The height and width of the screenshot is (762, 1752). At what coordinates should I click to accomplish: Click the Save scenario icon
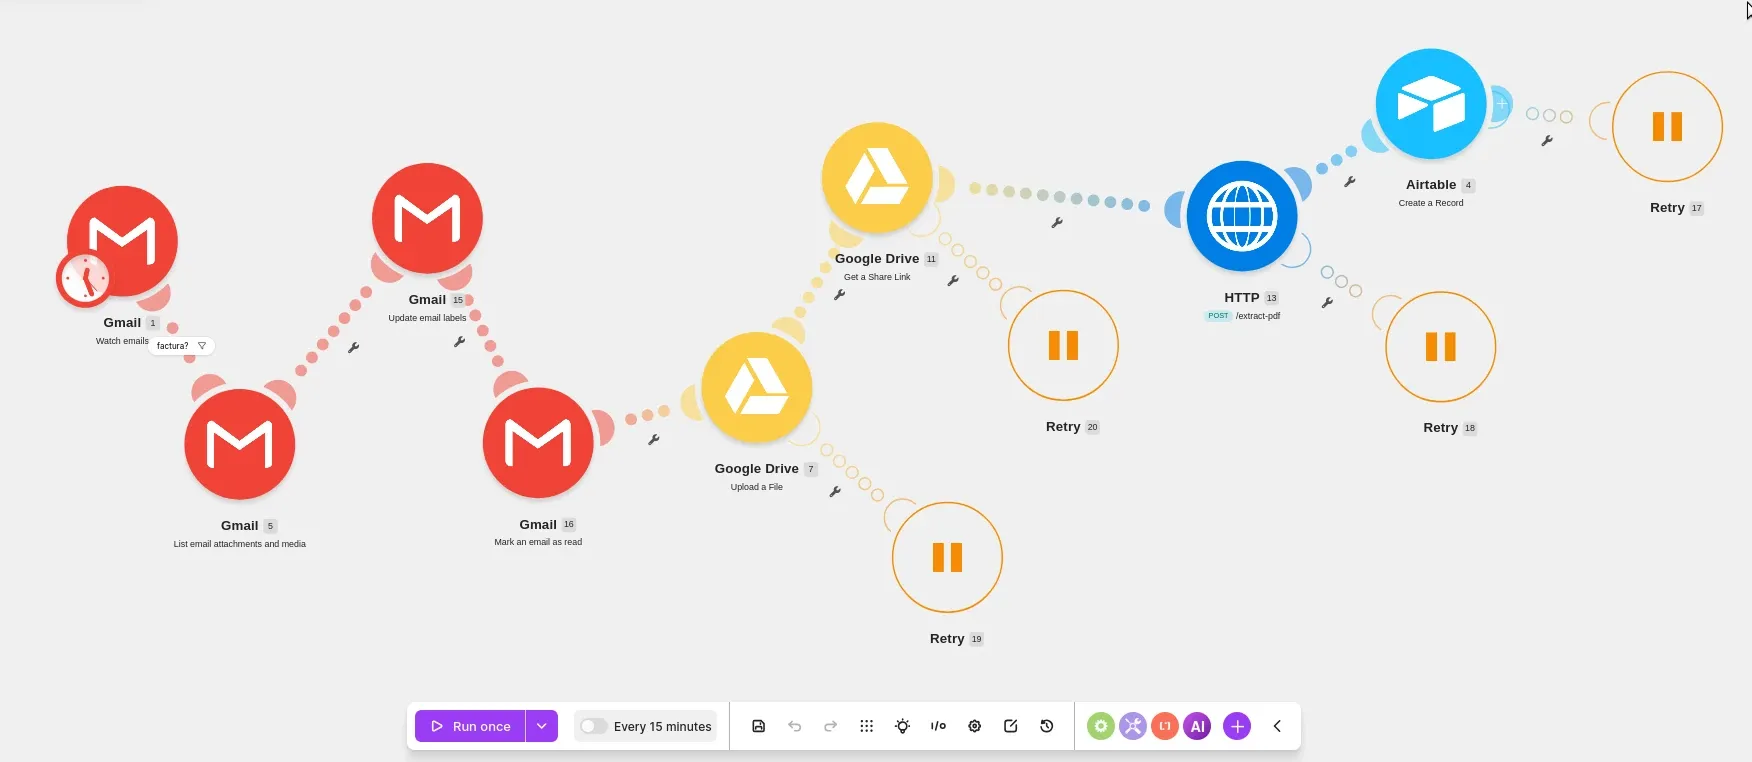(759, 726)
